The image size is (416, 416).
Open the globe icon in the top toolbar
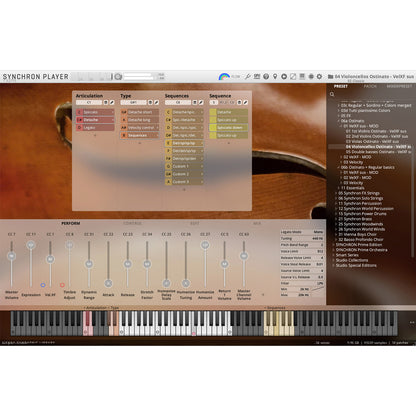click(266, 77)
